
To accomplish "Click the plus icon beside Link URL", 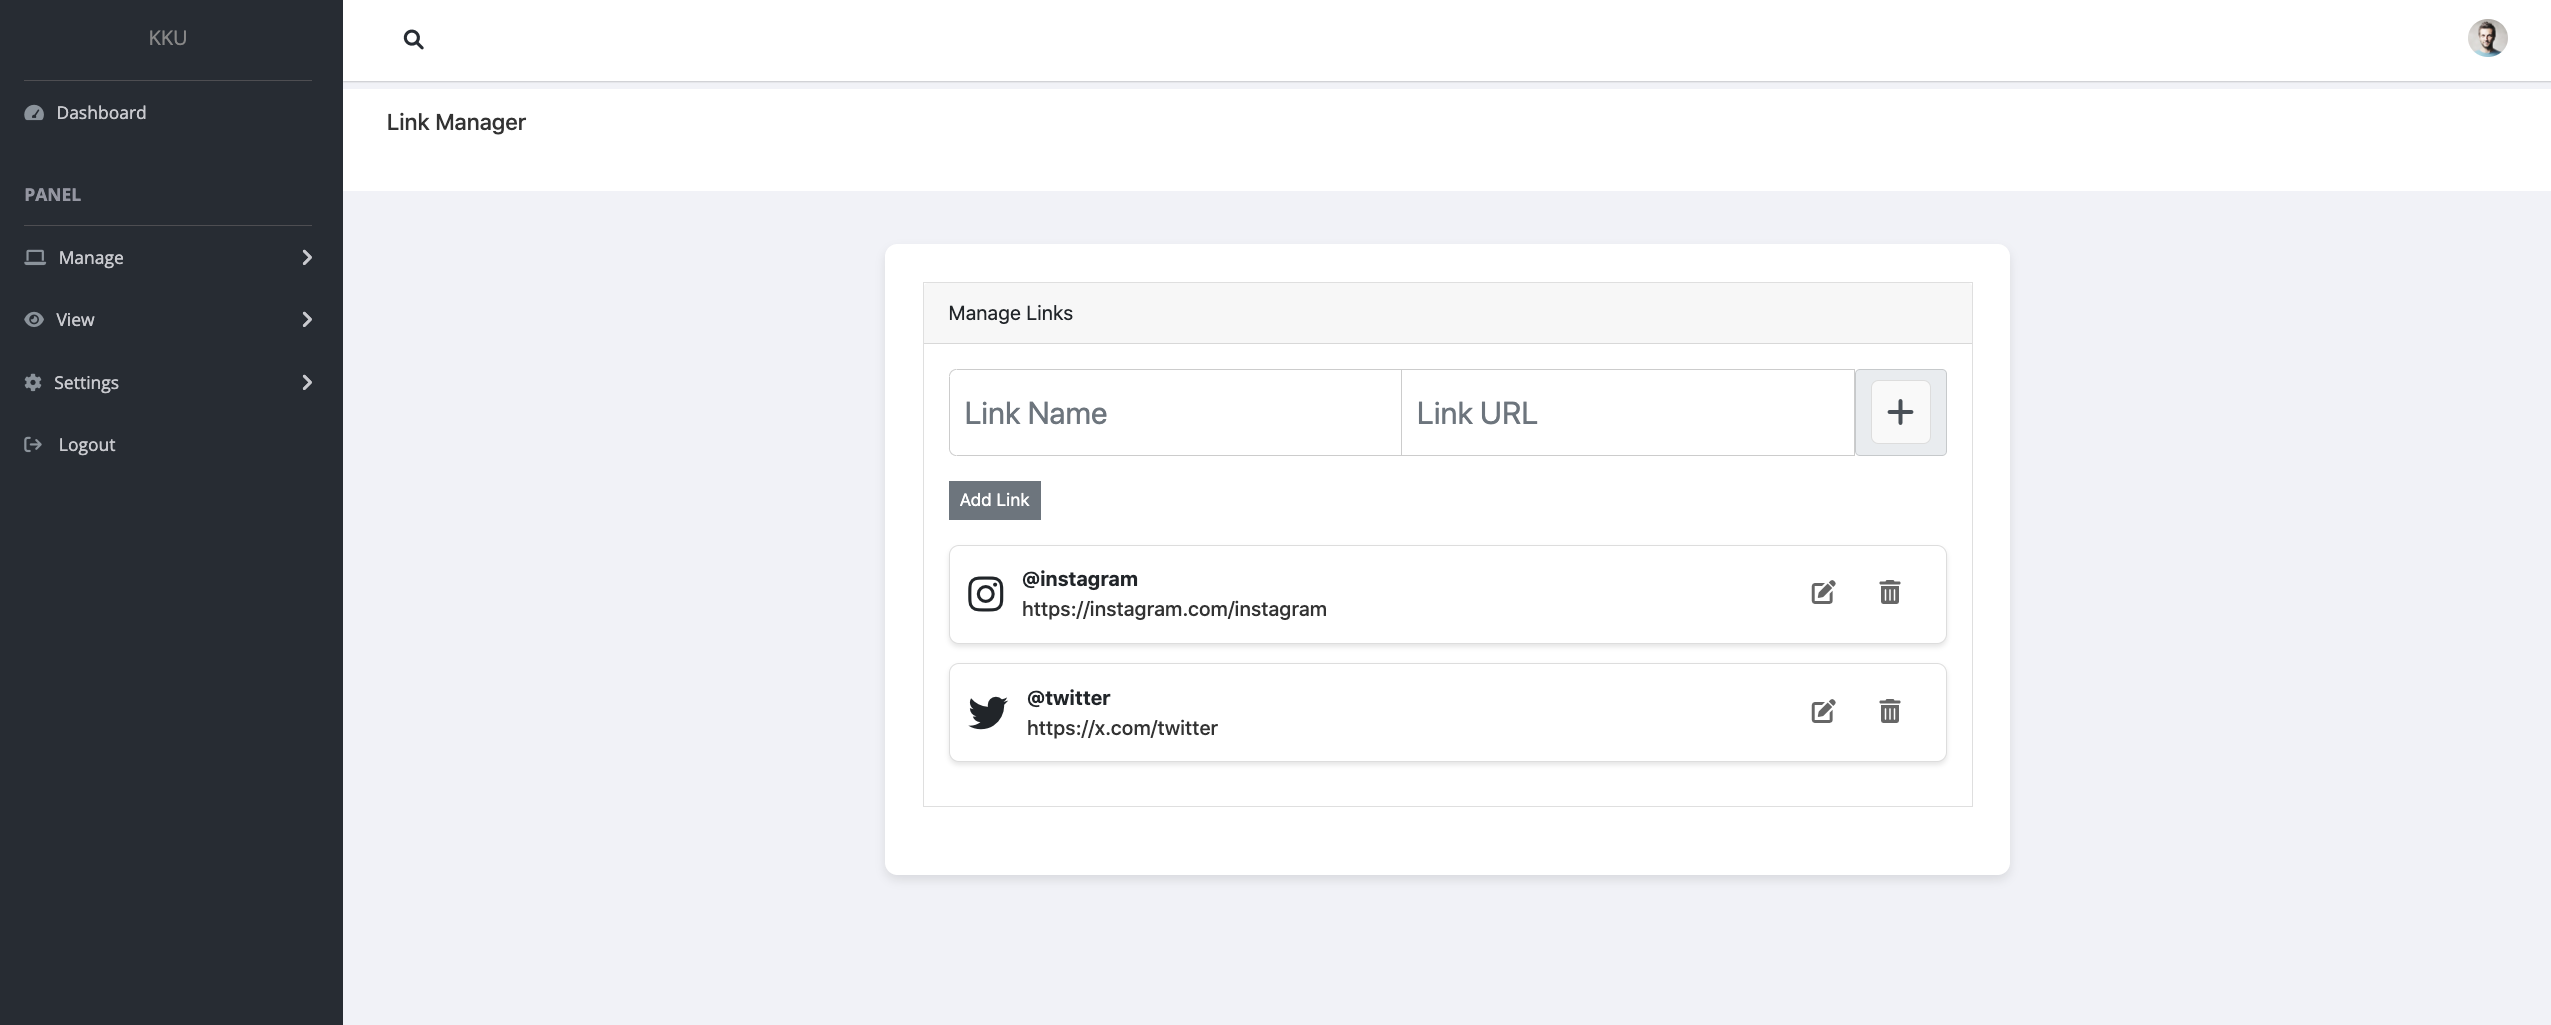I will 1899,412.
